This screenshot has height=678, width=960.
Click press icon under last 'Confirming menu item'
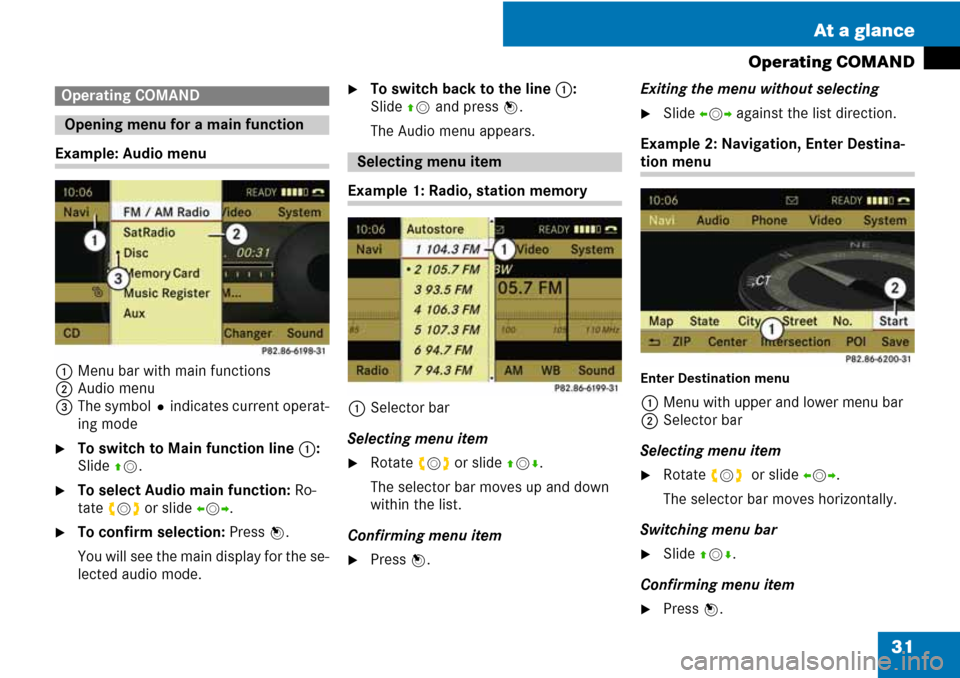[710, 609]
